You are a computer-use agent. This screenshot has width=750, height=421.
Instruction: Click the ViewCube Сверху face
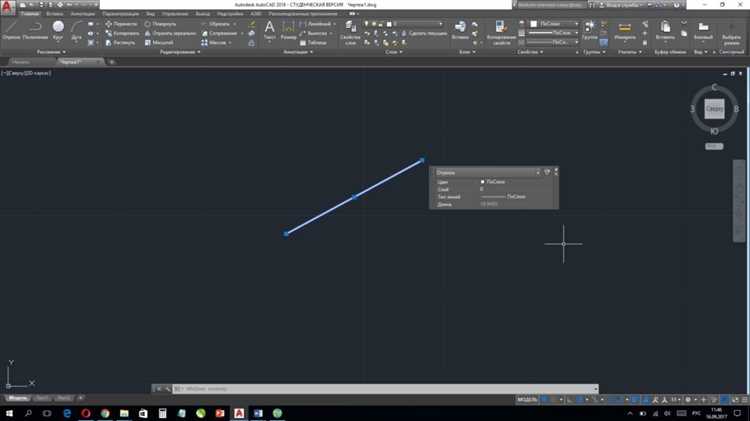point(714,109)
